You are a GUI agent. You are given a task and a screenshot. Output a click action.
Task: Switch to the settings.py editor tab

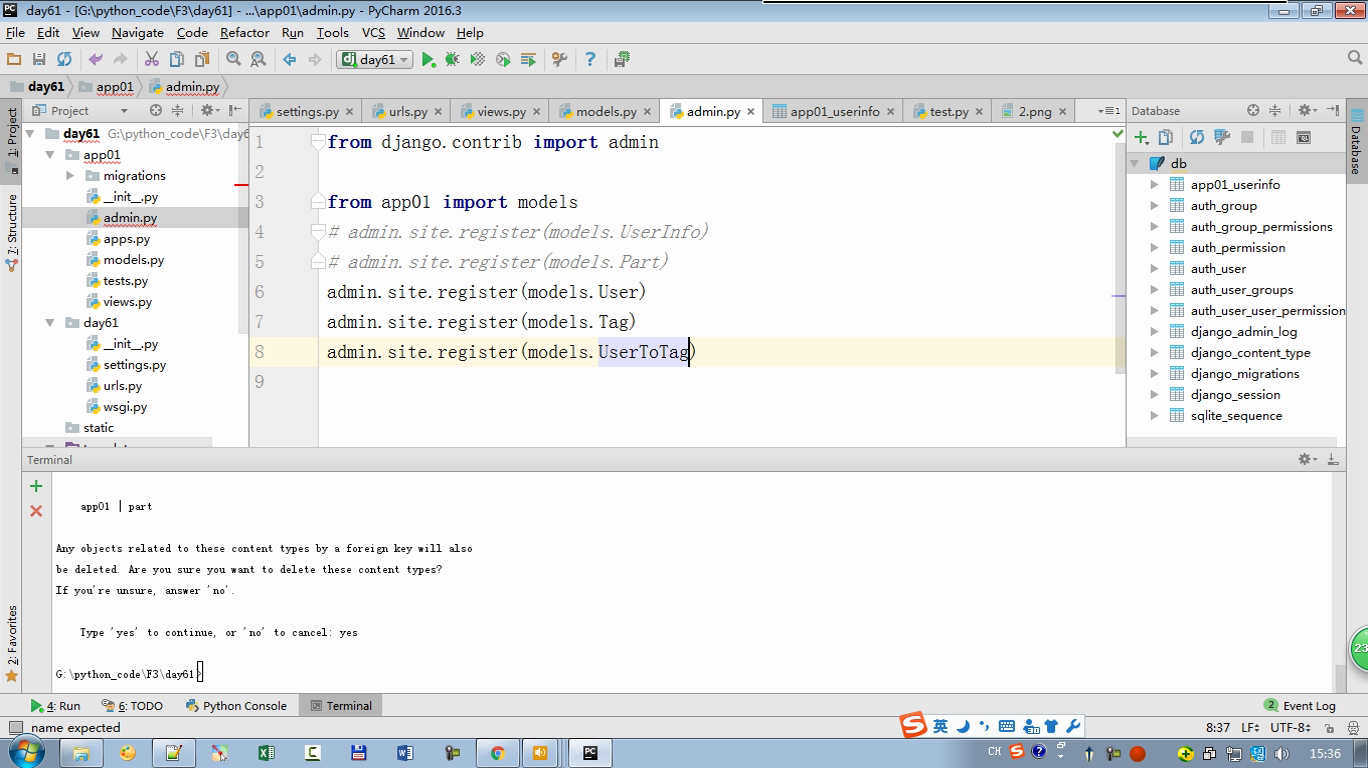click(x=306, y=111)
